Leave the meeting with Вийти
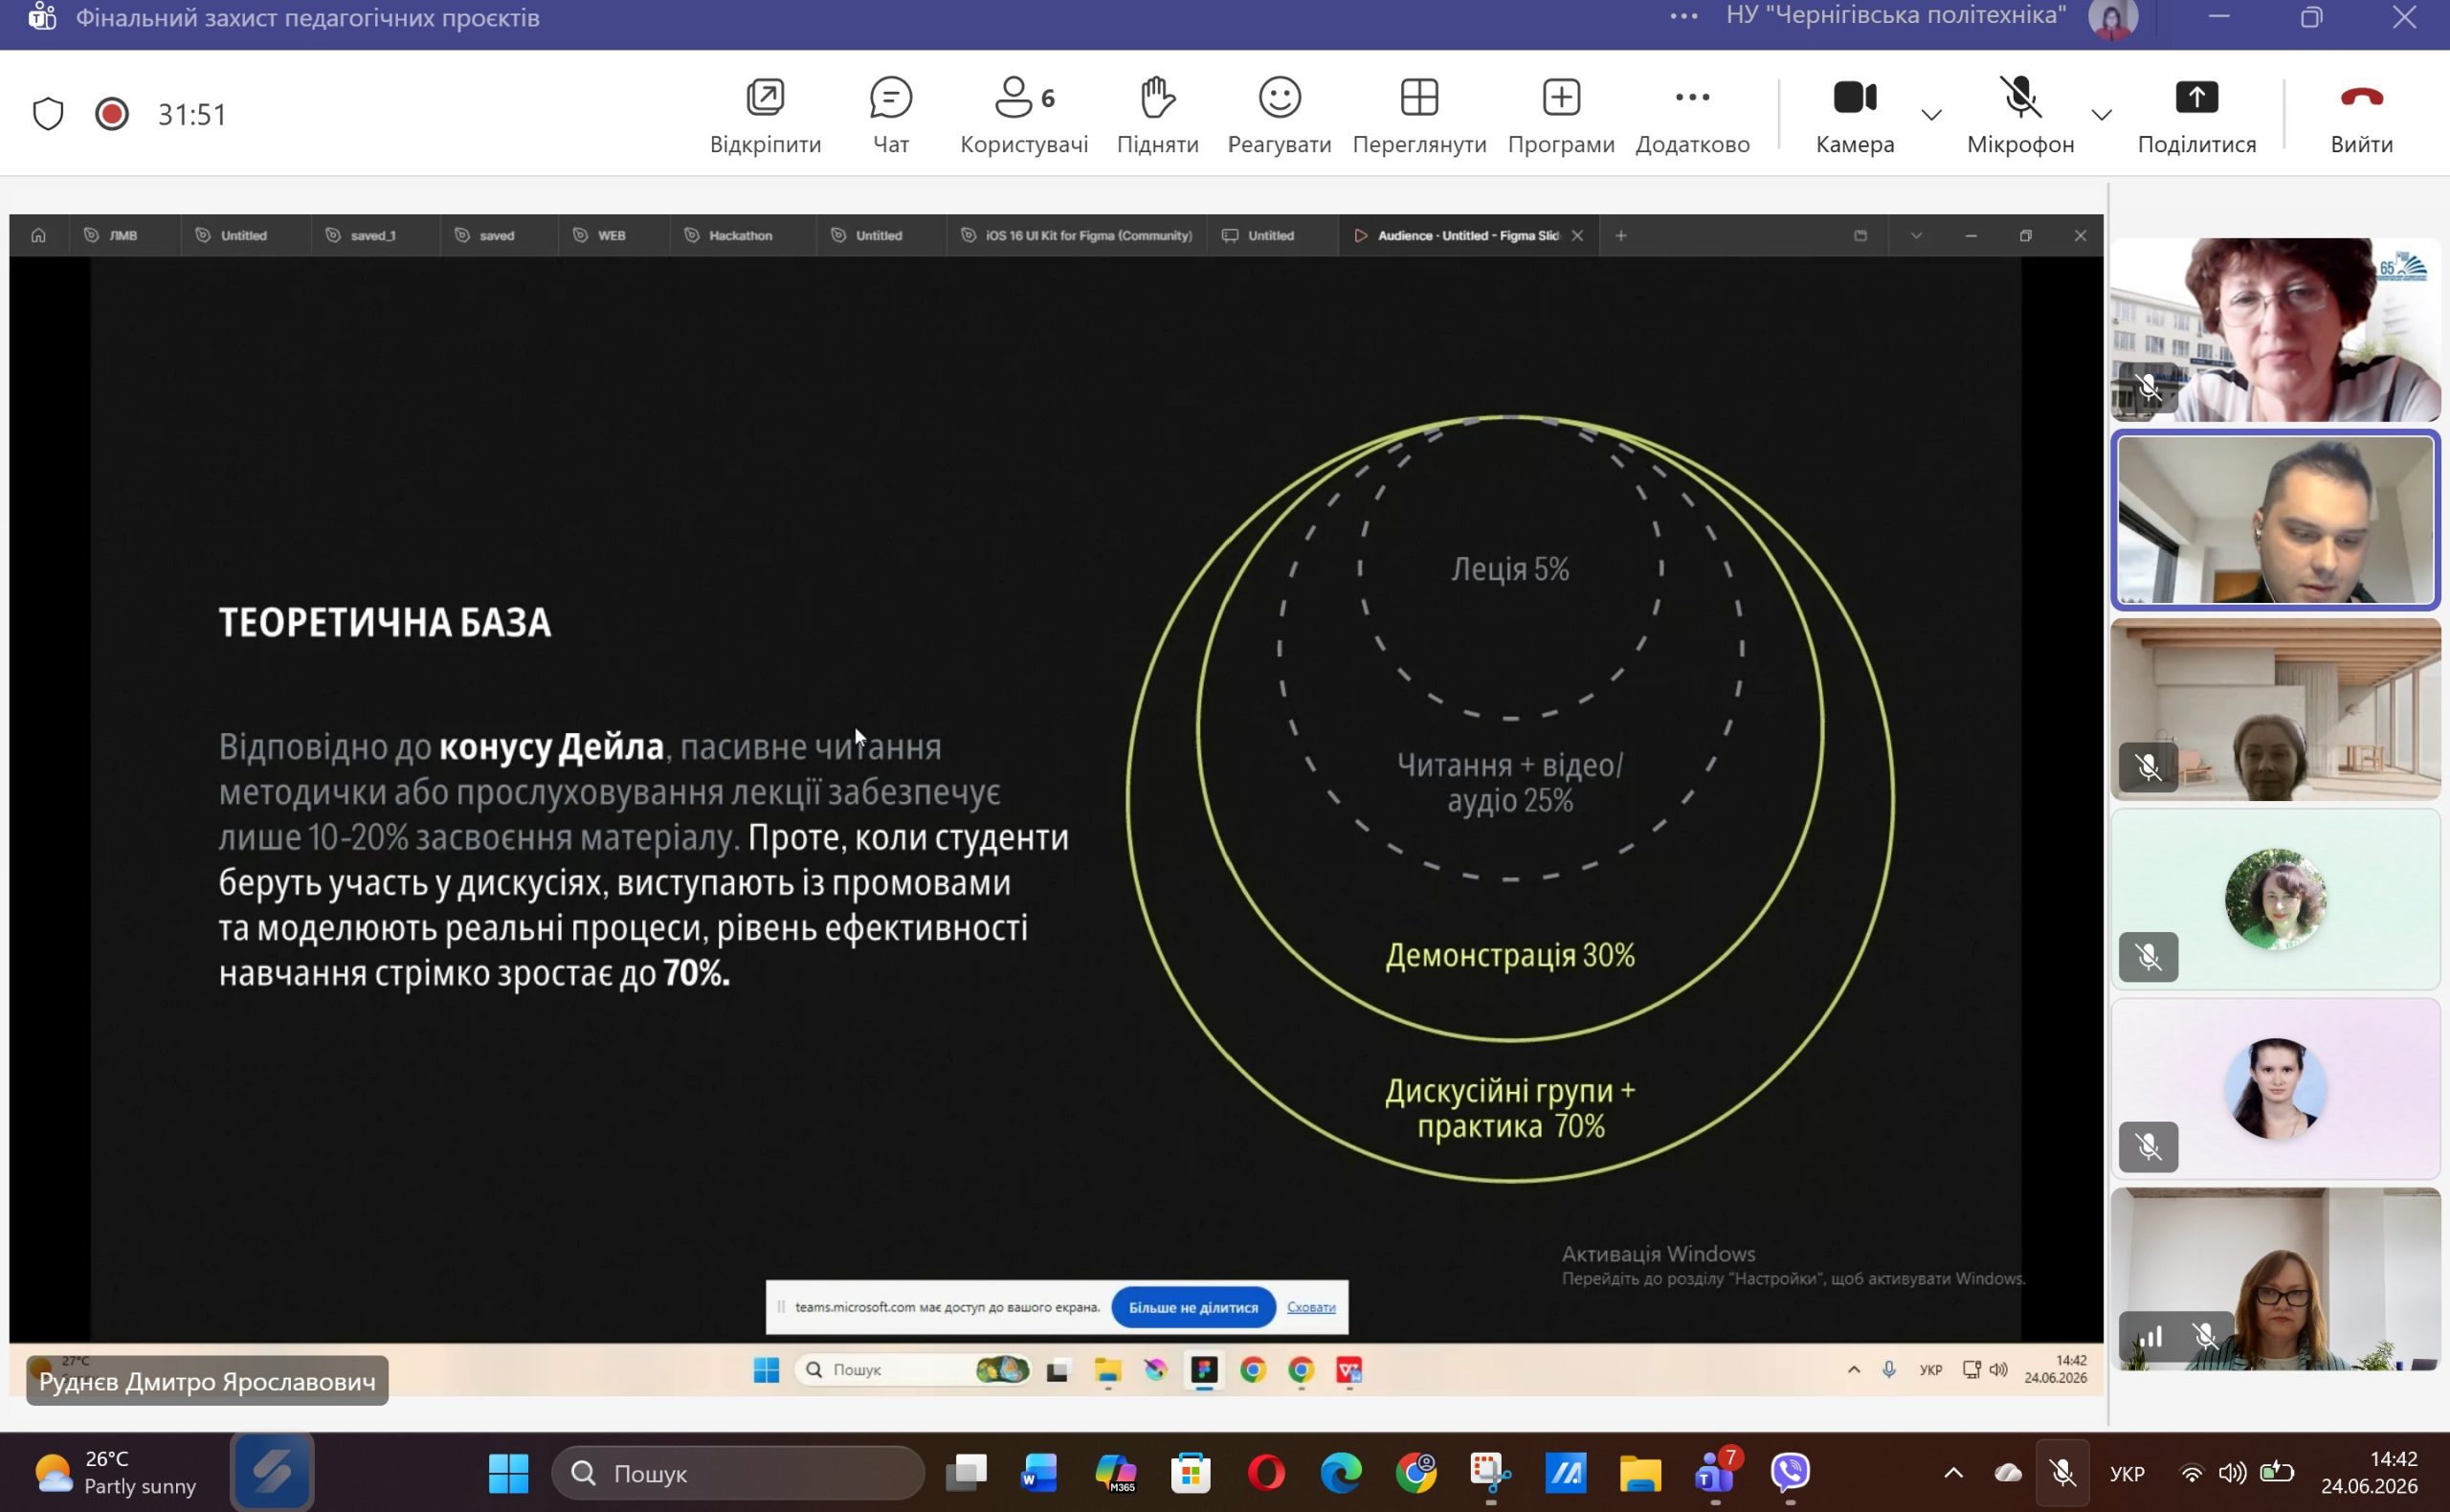This screenshot has width=2450, height=1512. point(2361,115)
